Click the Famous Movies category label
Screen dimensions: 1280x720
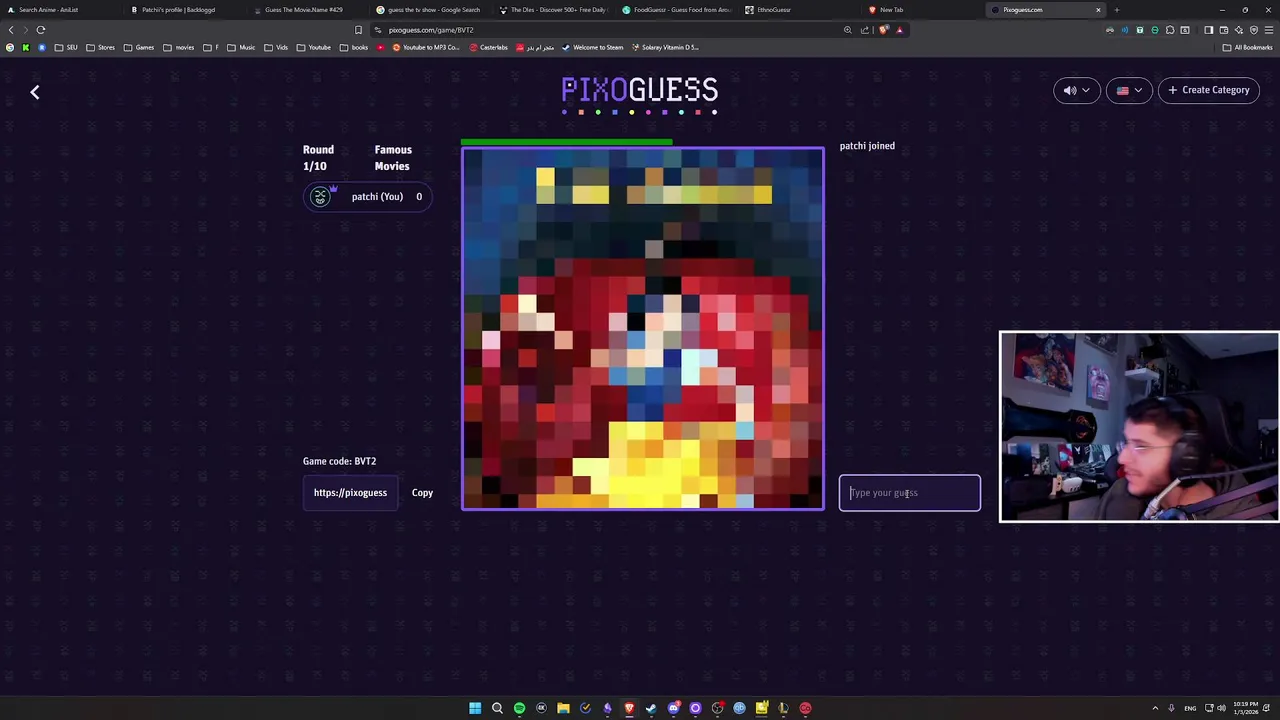393,158
